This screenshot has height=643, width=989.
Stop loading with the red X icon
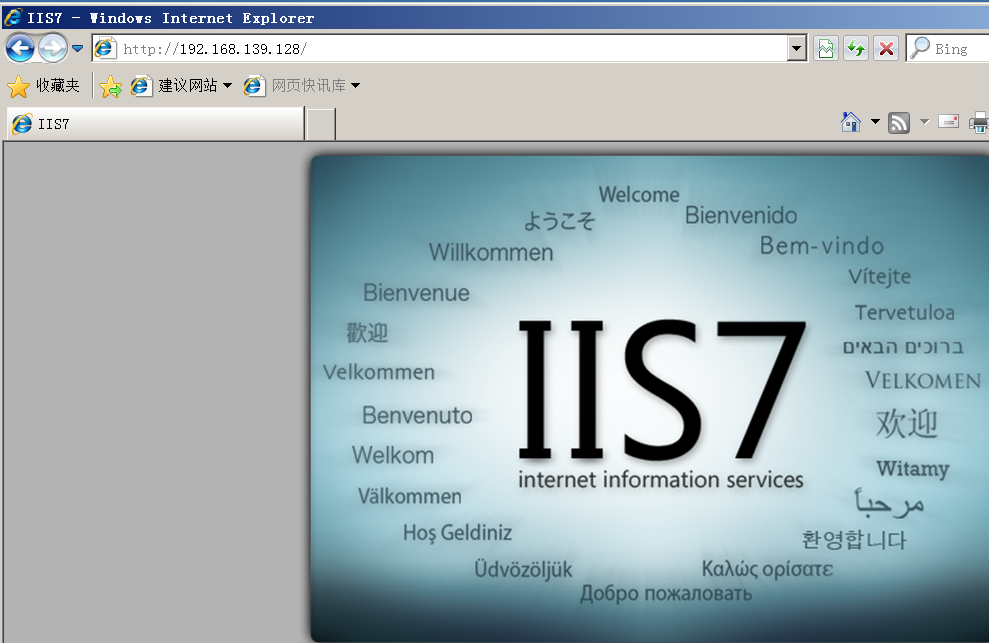[x=886, y=49]
